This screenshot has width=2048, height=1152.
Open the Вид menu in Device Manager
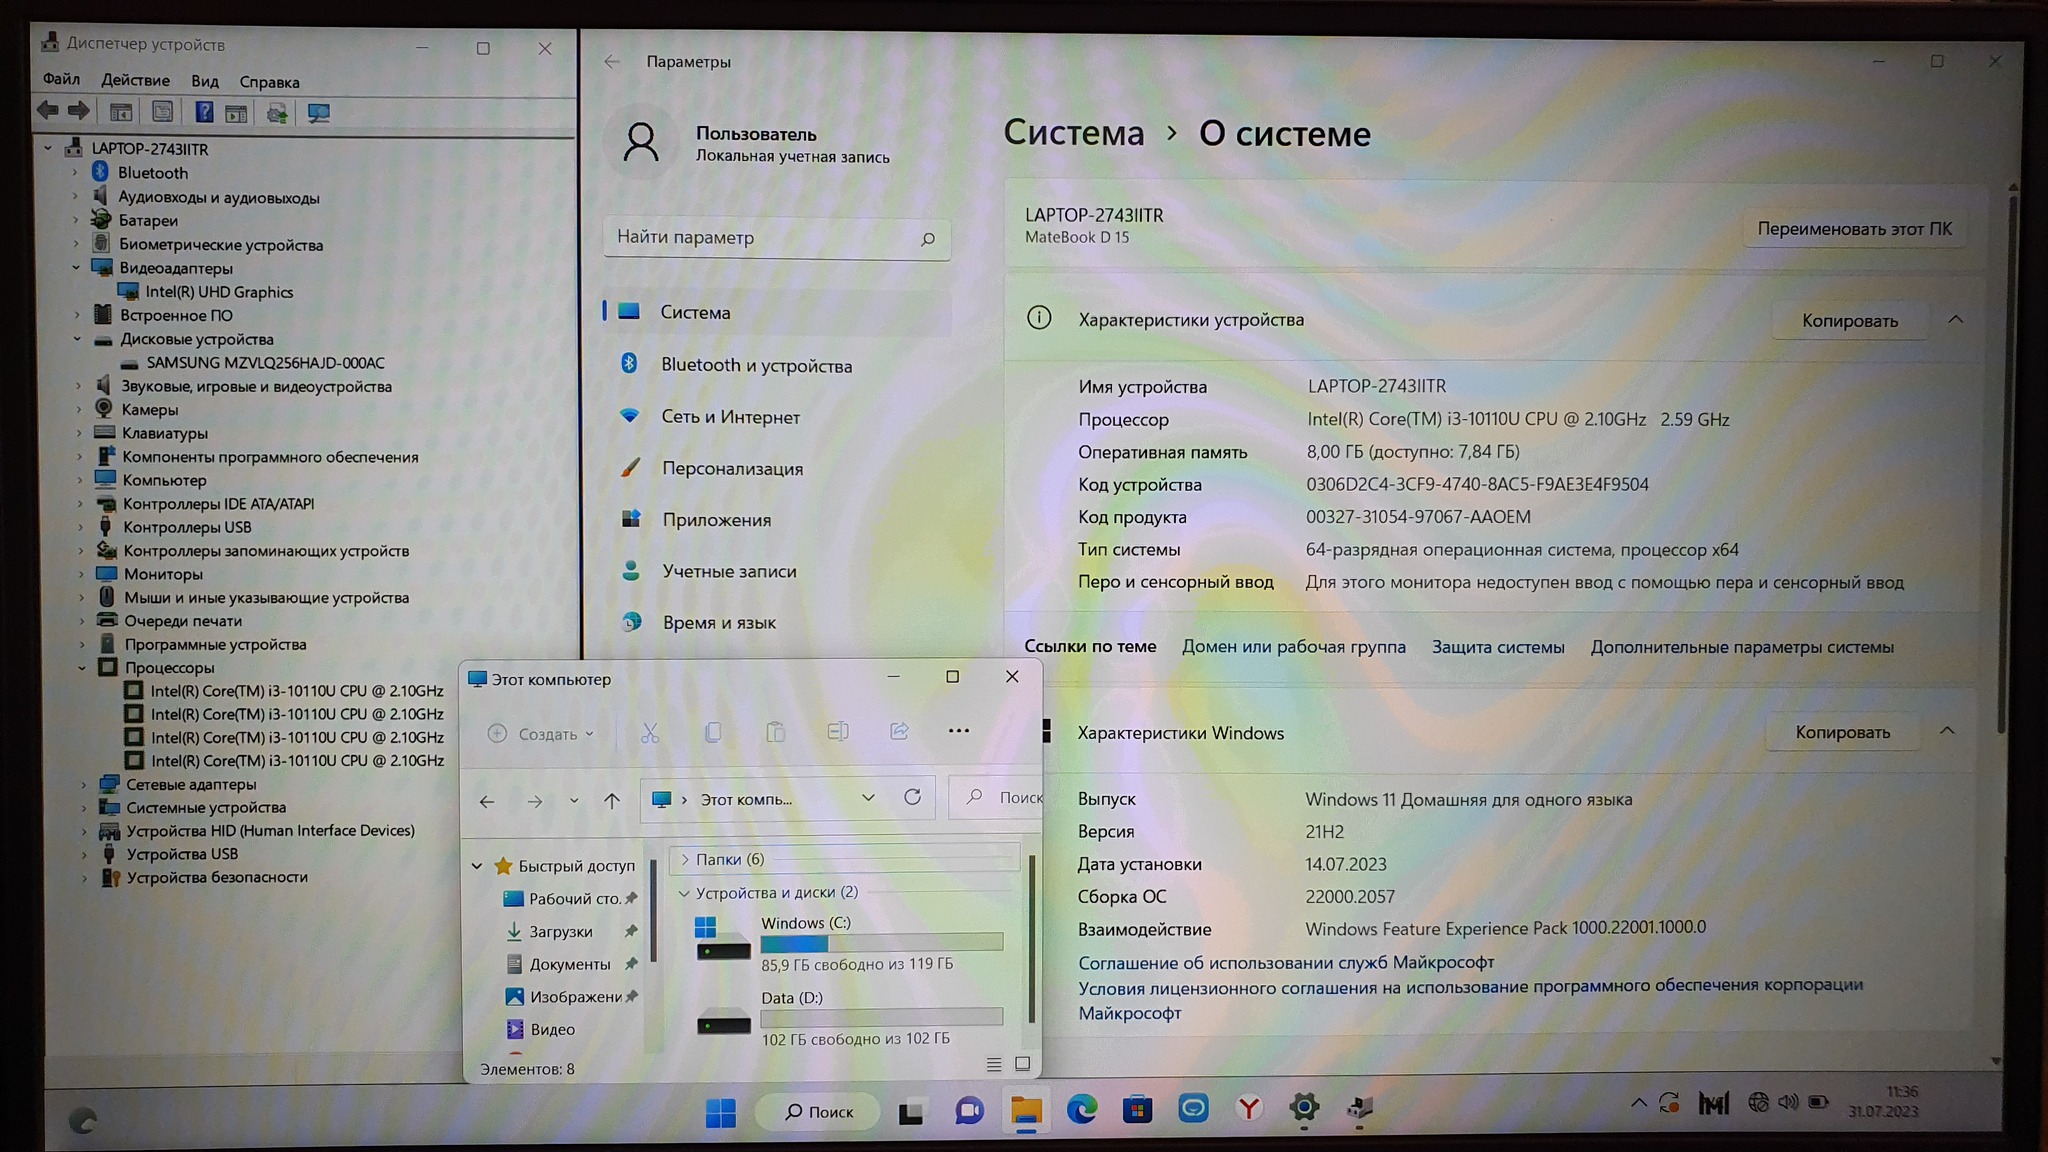click(204, 81)
